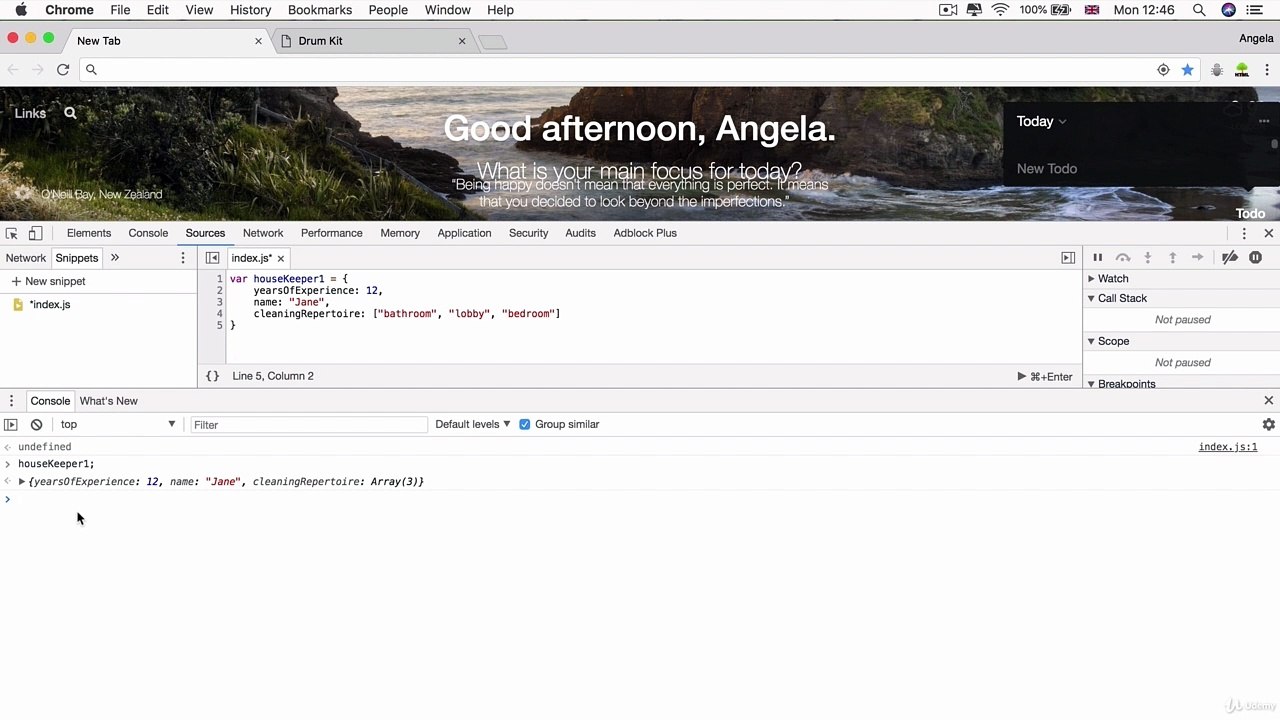Image resolution: width=1280 pixels, height=720 pixels.
Task: Toggle the device toolbar icon
Action: click(x=35, y=233)
